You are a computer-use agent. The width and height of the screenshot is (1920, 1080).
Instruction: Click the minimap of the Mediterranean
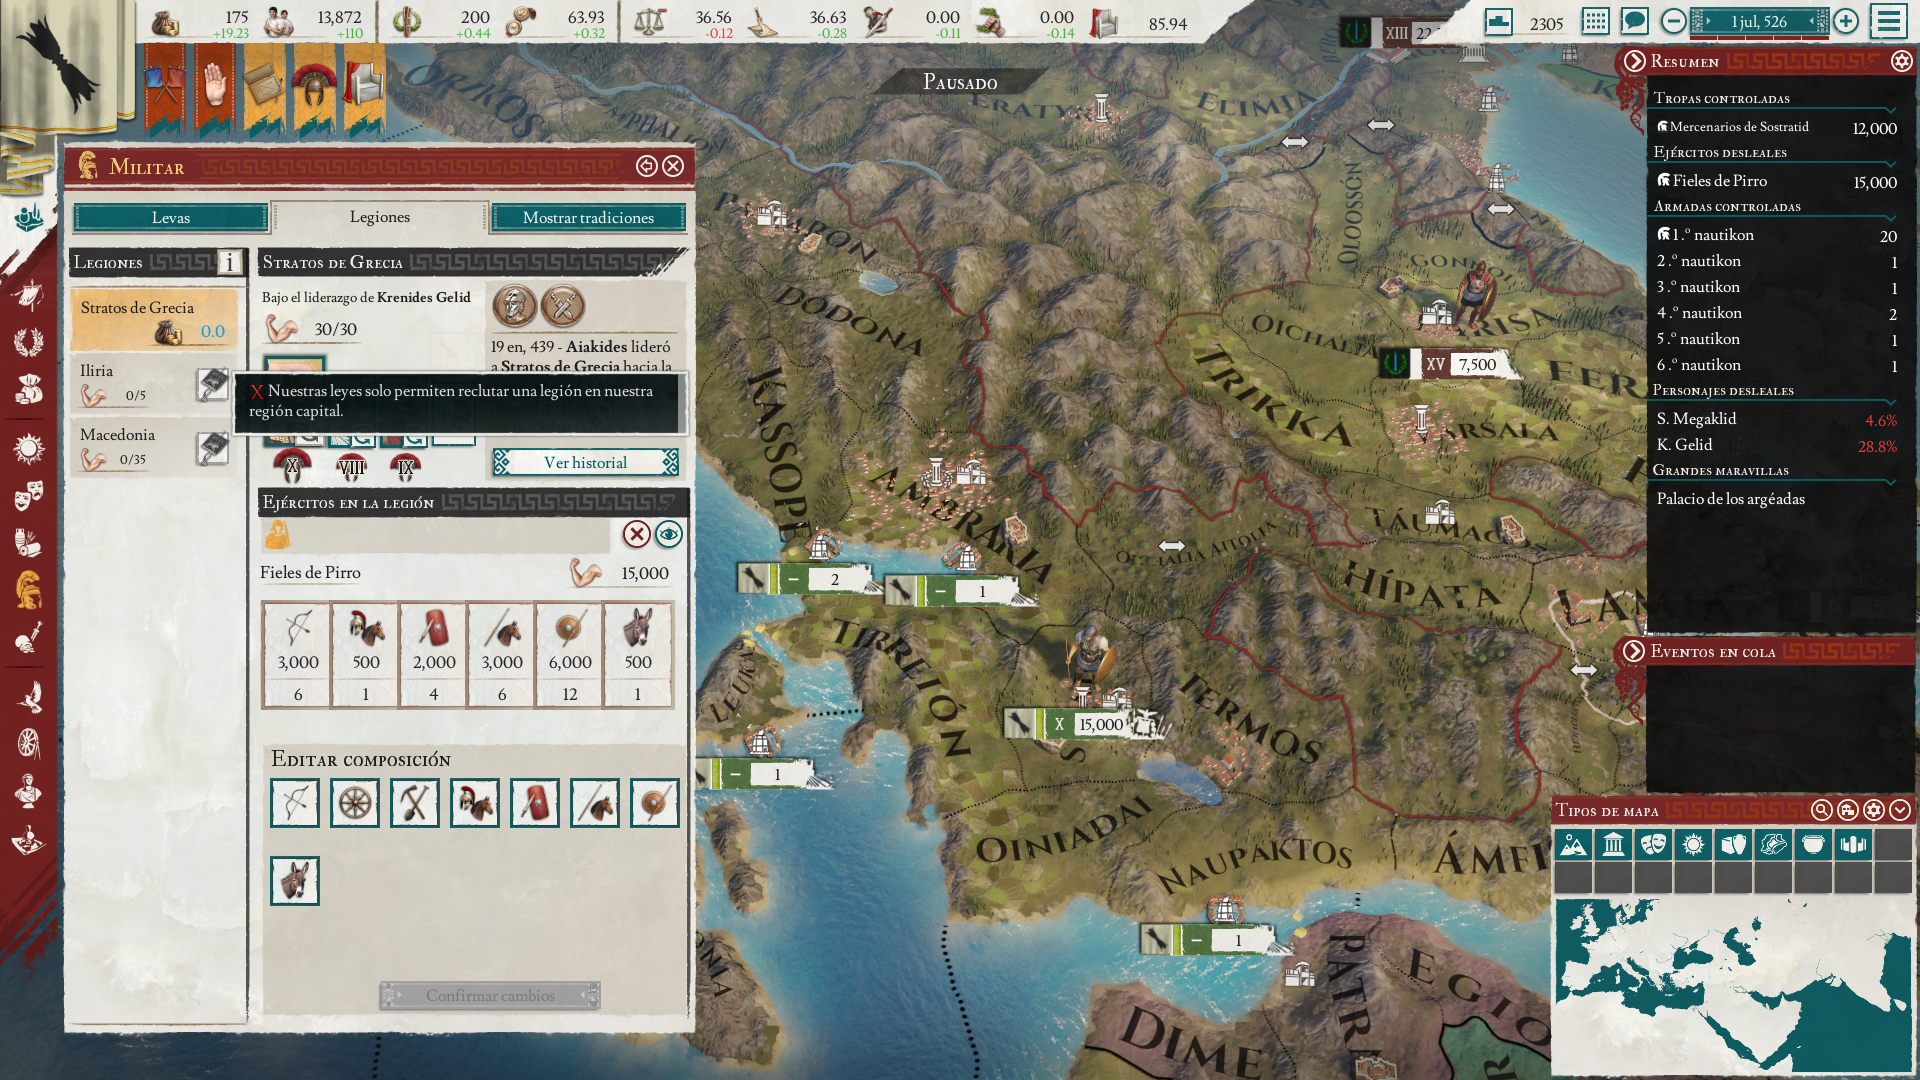pos(1732,986)
